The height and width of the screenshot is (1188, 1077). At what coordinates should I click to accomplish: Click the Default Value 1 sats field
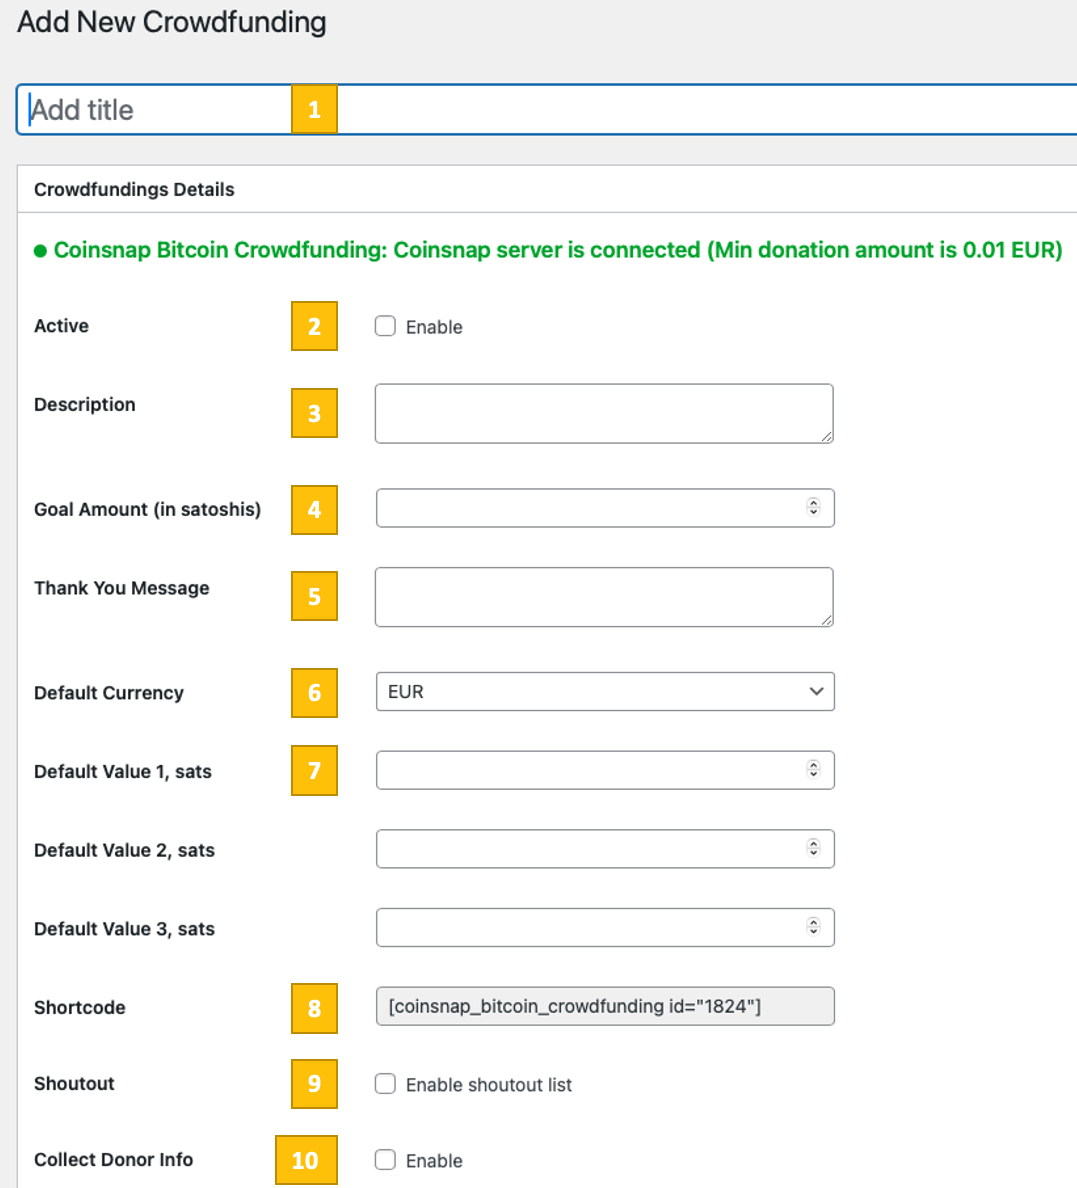[580, 770]
